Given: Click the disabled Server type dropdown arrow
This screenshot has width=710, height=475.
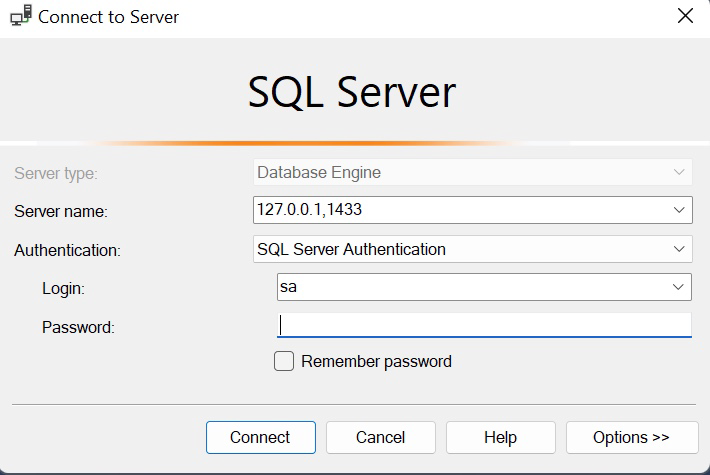Looking at the screenshot, I should 679,172.
